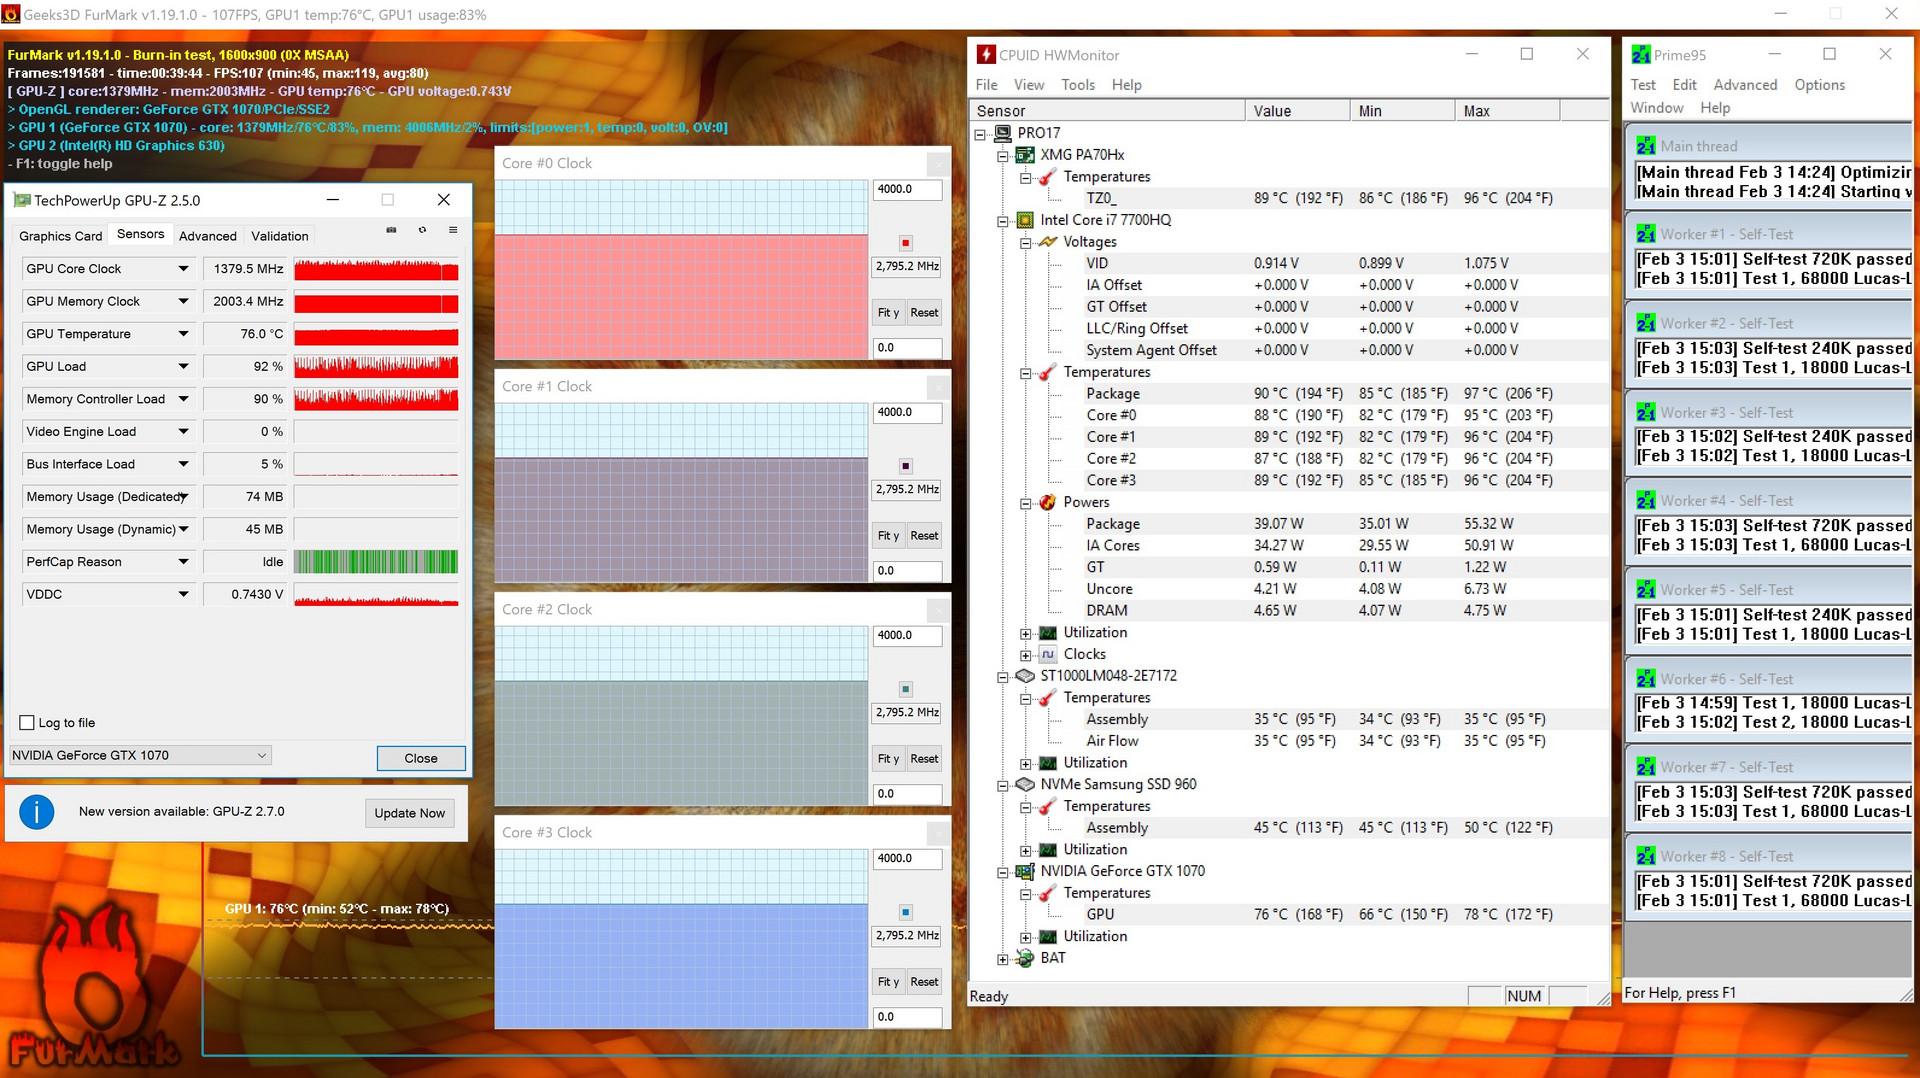This screenshot has width=1920, height=1078.
Task: Open the View menu in HWMonitor
Action: pos(1029,85)
